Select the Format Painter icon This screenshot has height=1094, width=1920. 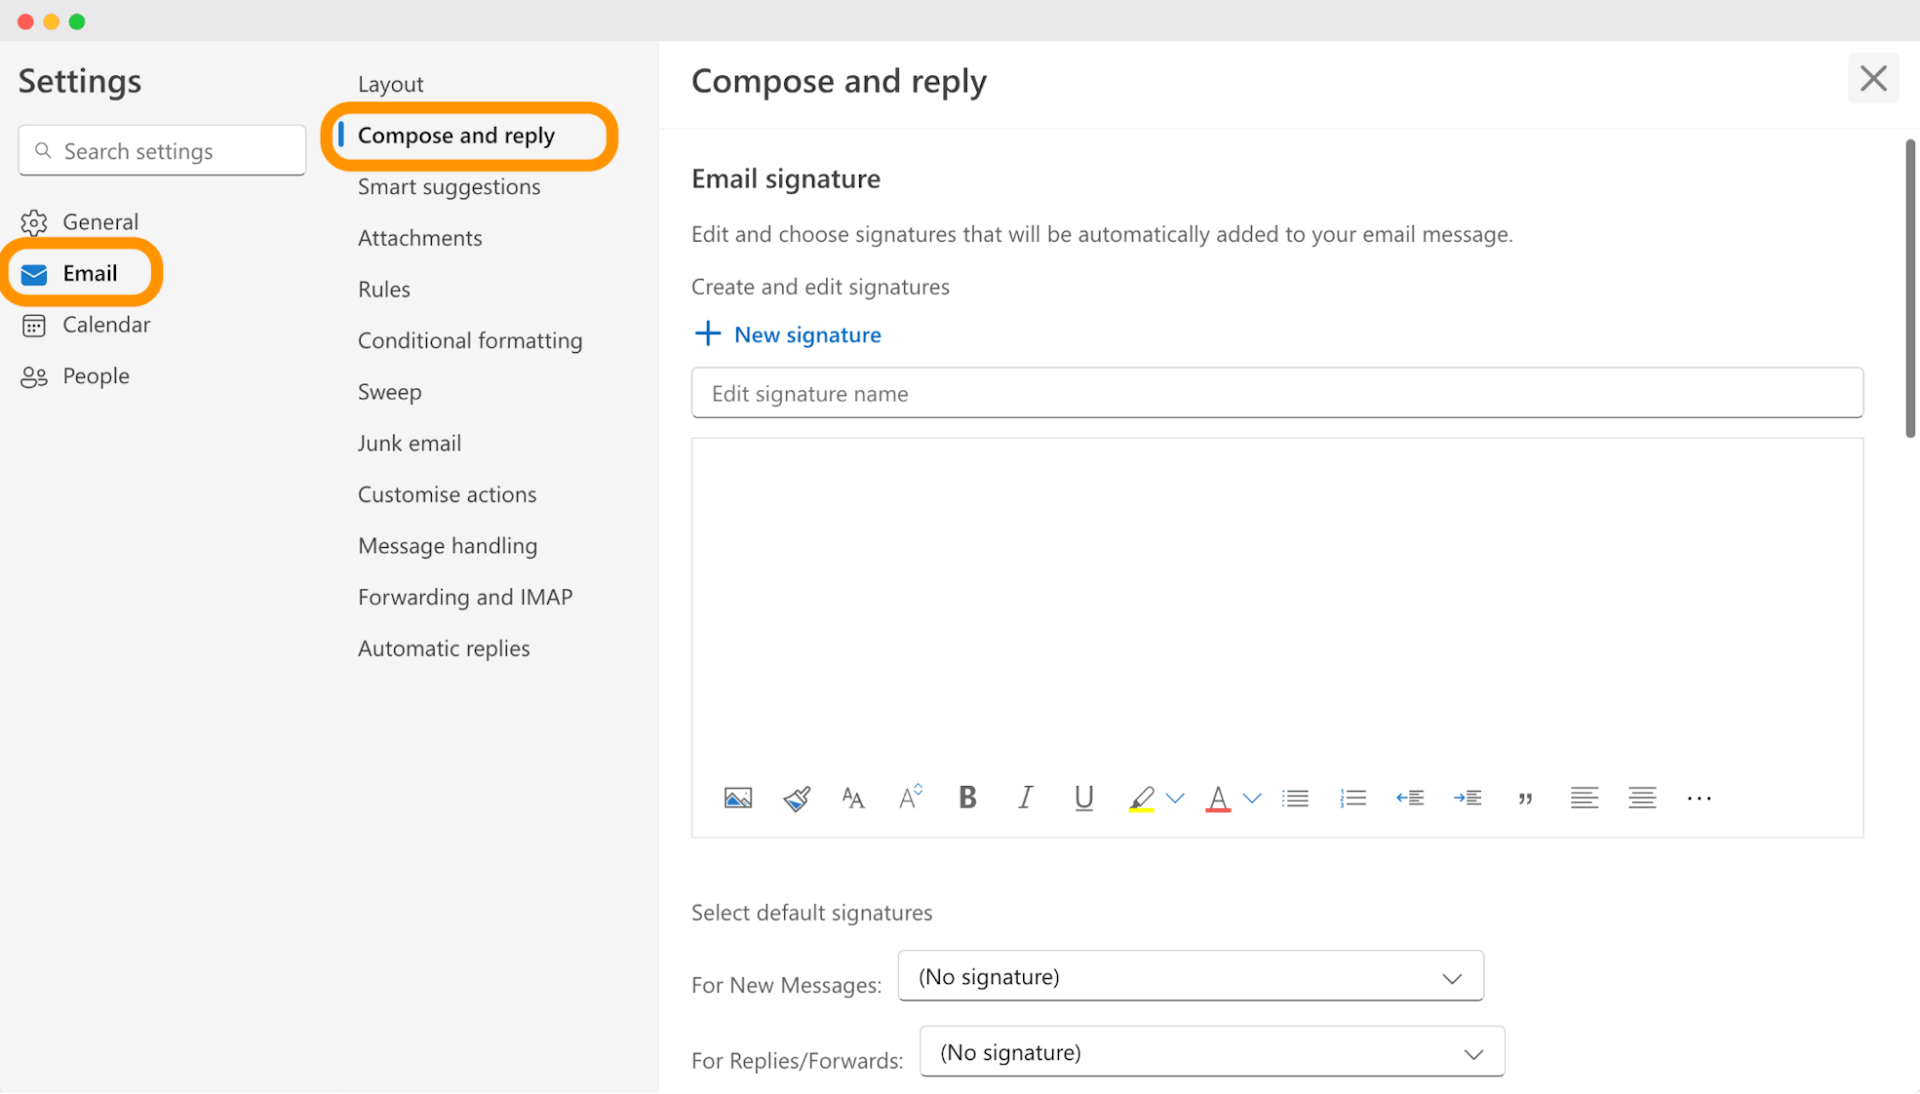[795, 797]
